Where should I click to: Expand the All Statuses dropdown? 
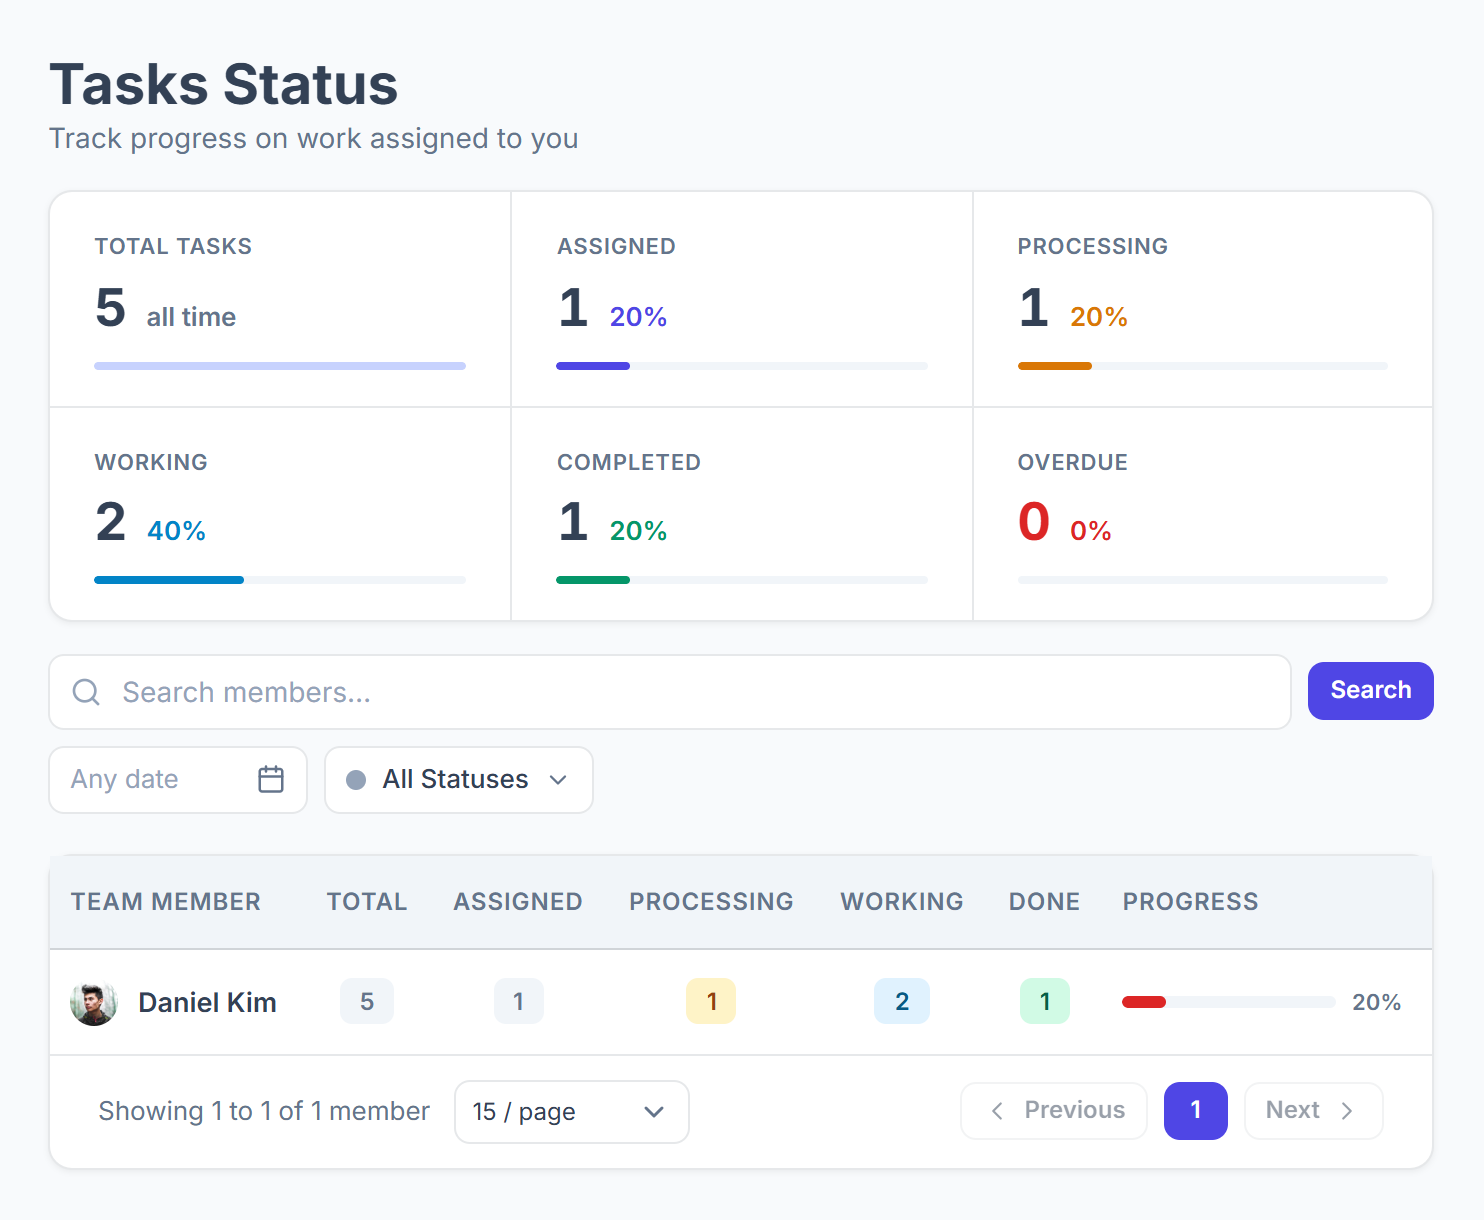click(x=459, y=780)
